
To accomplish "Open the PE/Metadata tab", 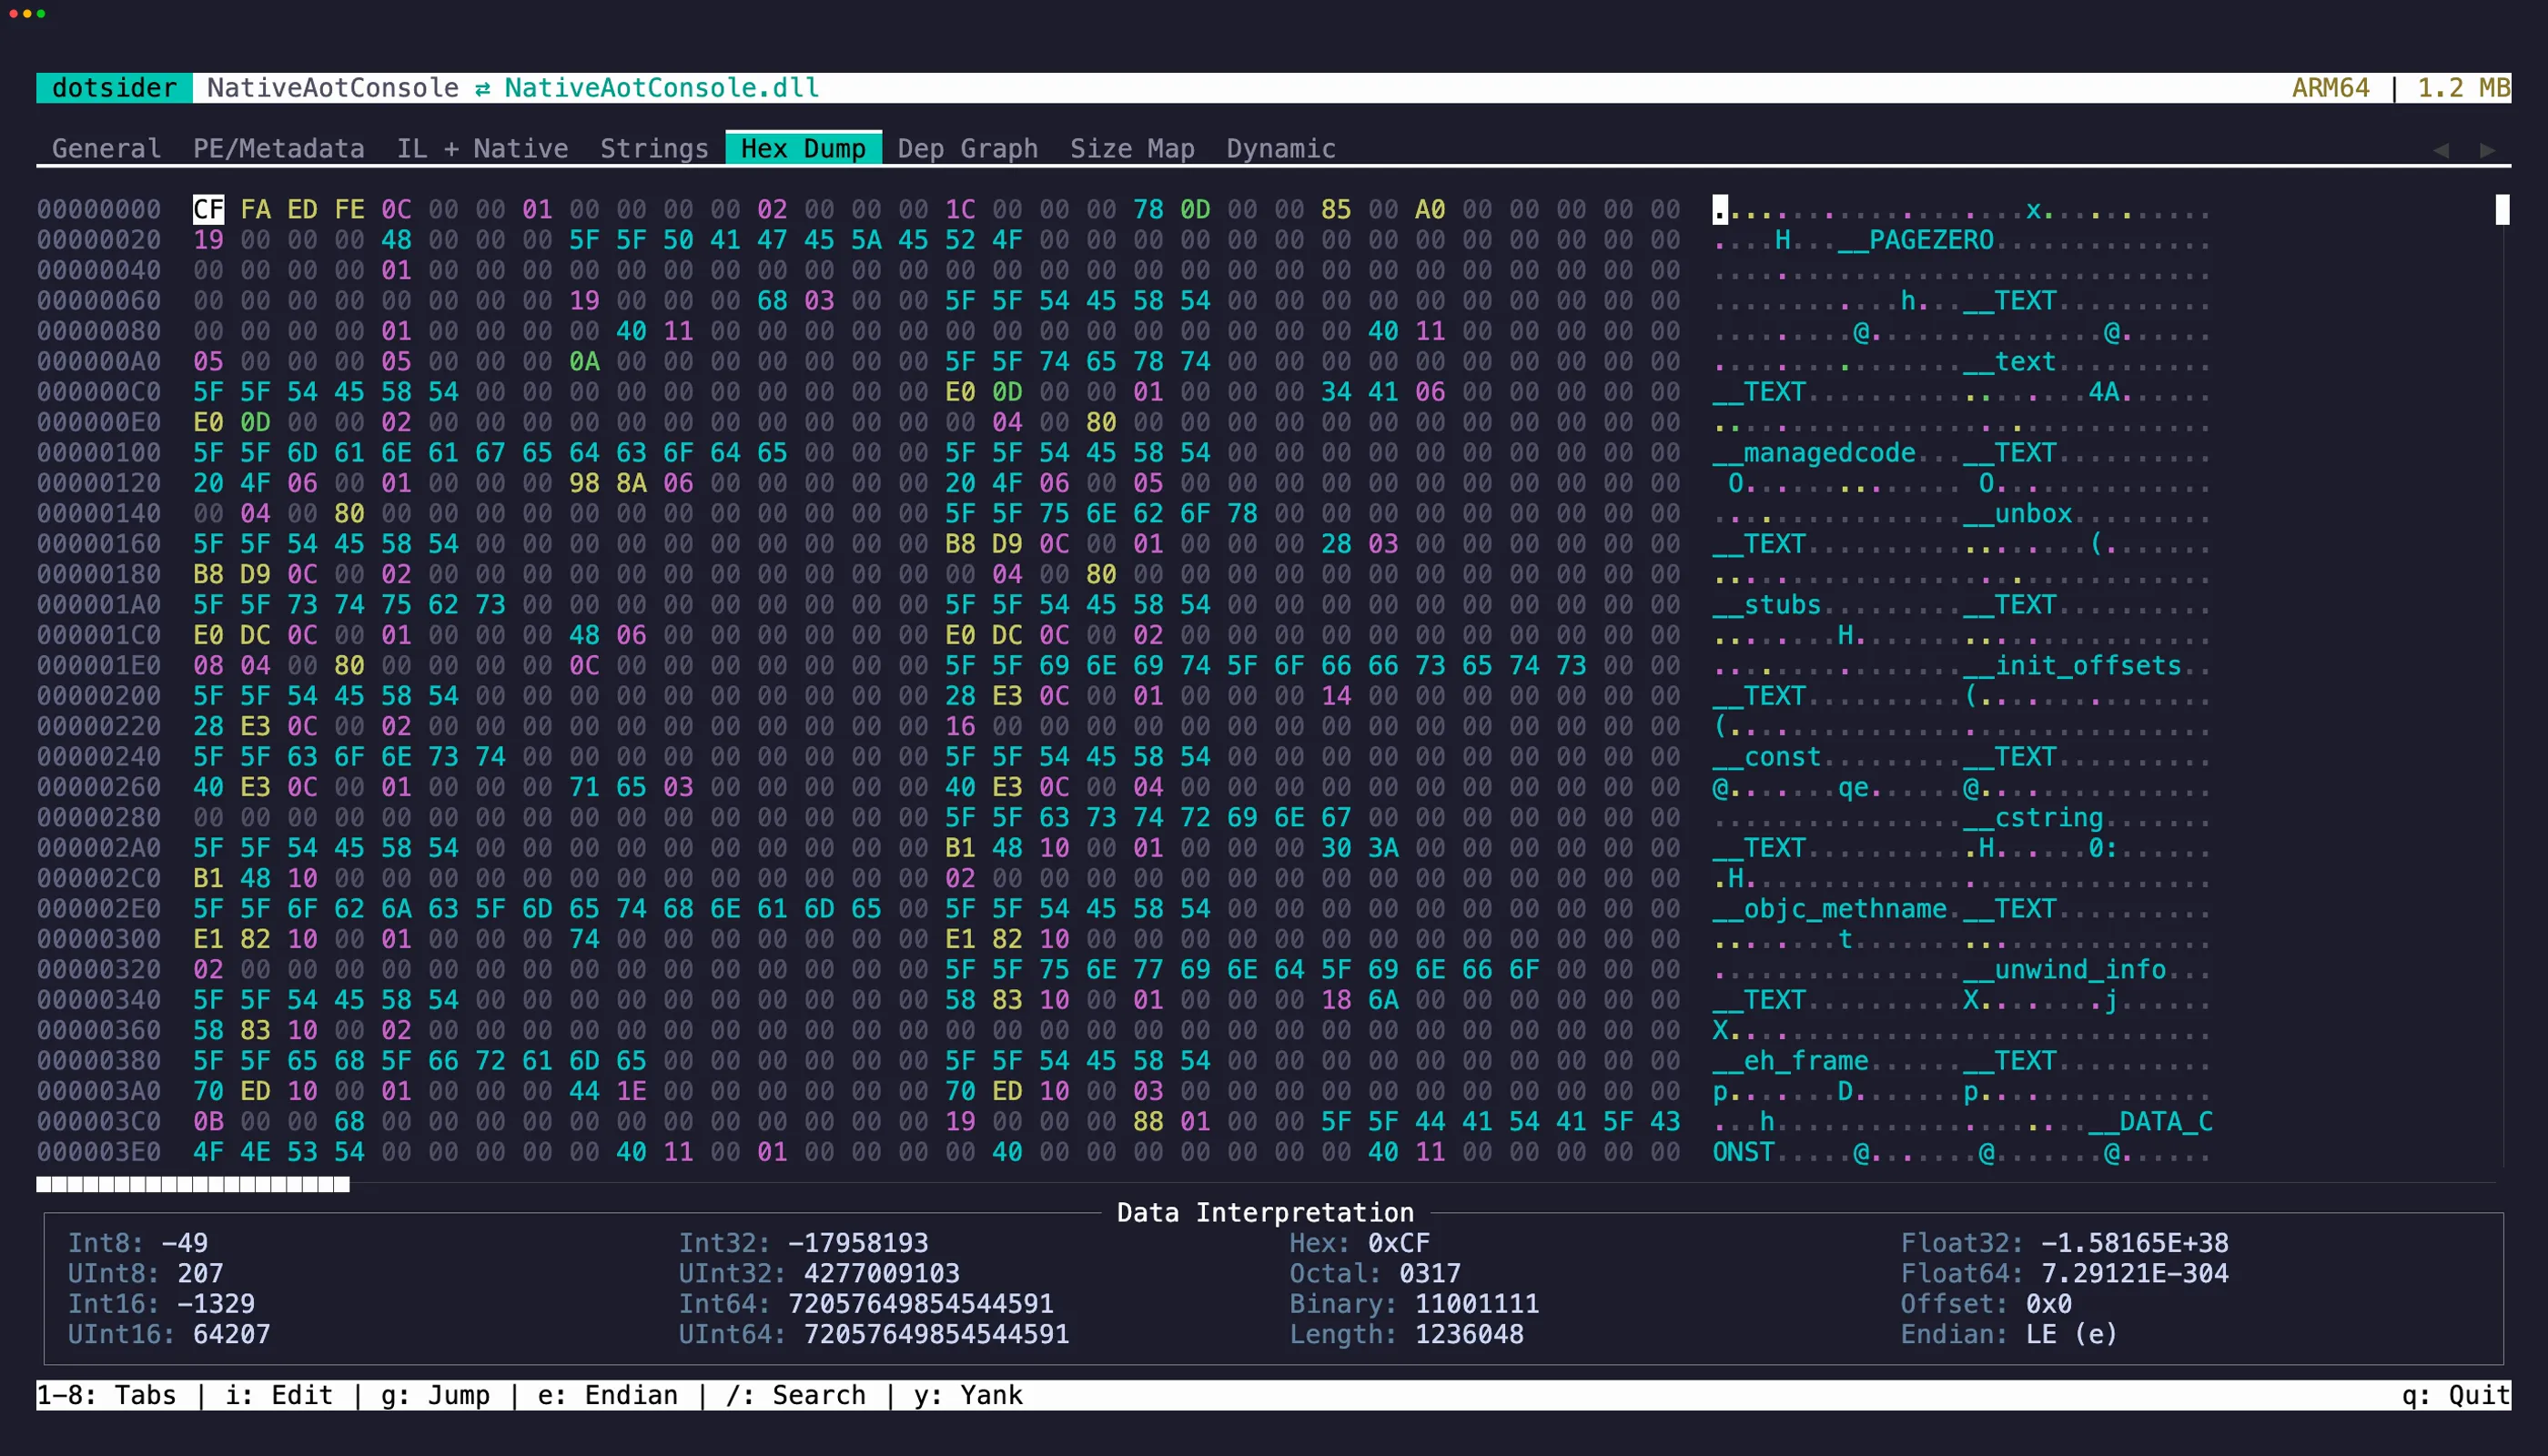I will click(x=278, y=148).
